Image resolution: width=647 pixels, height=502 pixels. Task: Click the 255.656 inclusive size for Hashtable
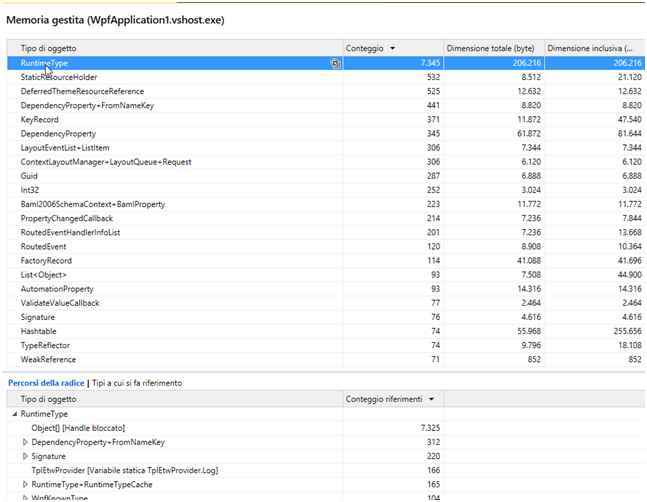click(627, 331)
